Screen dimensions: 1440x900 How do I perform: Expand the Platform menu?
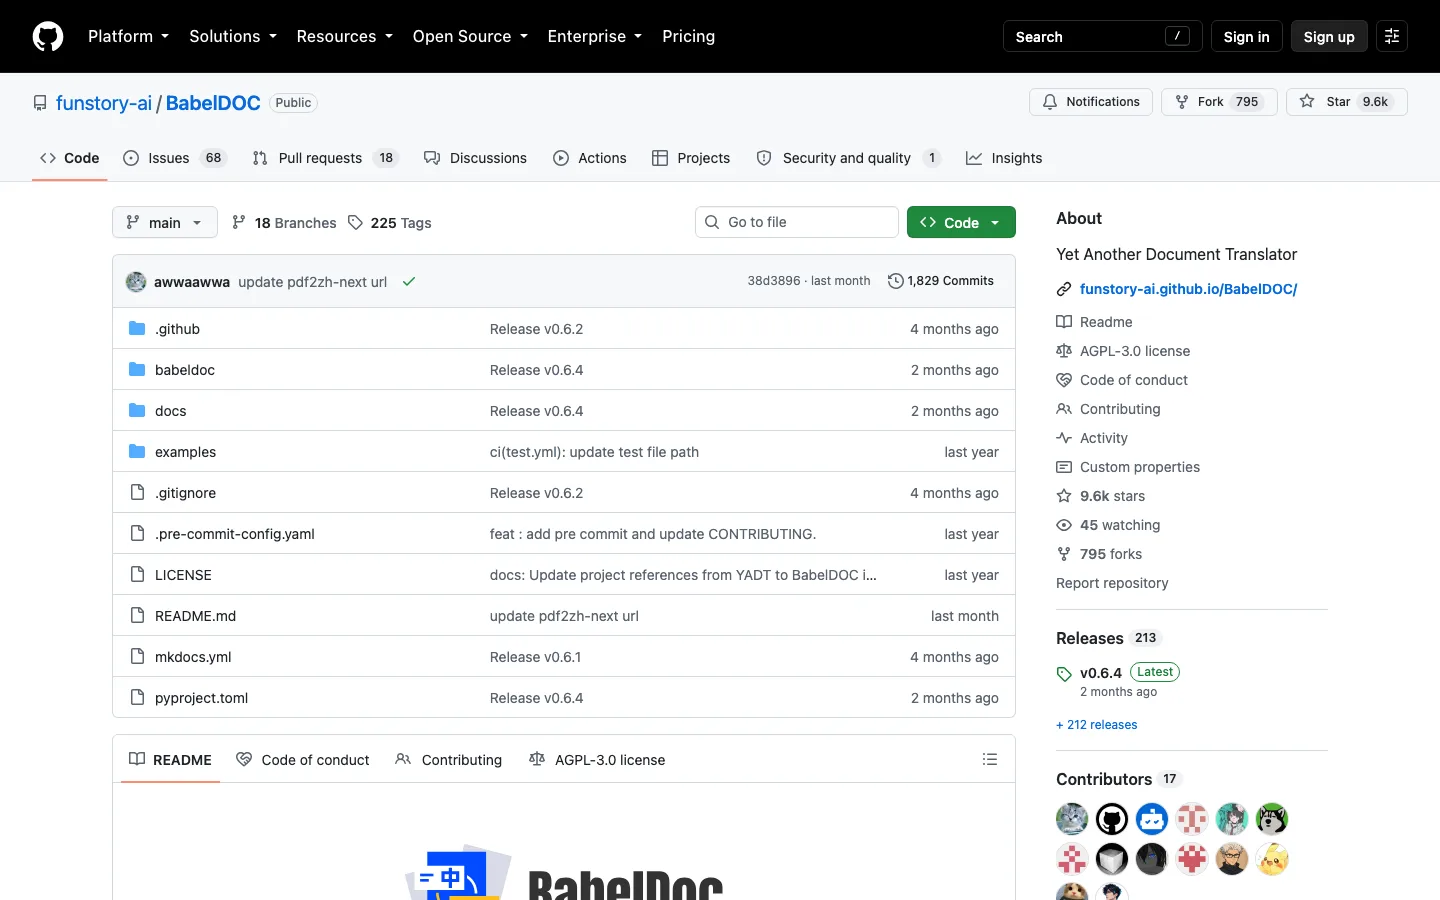pos(128,36)
